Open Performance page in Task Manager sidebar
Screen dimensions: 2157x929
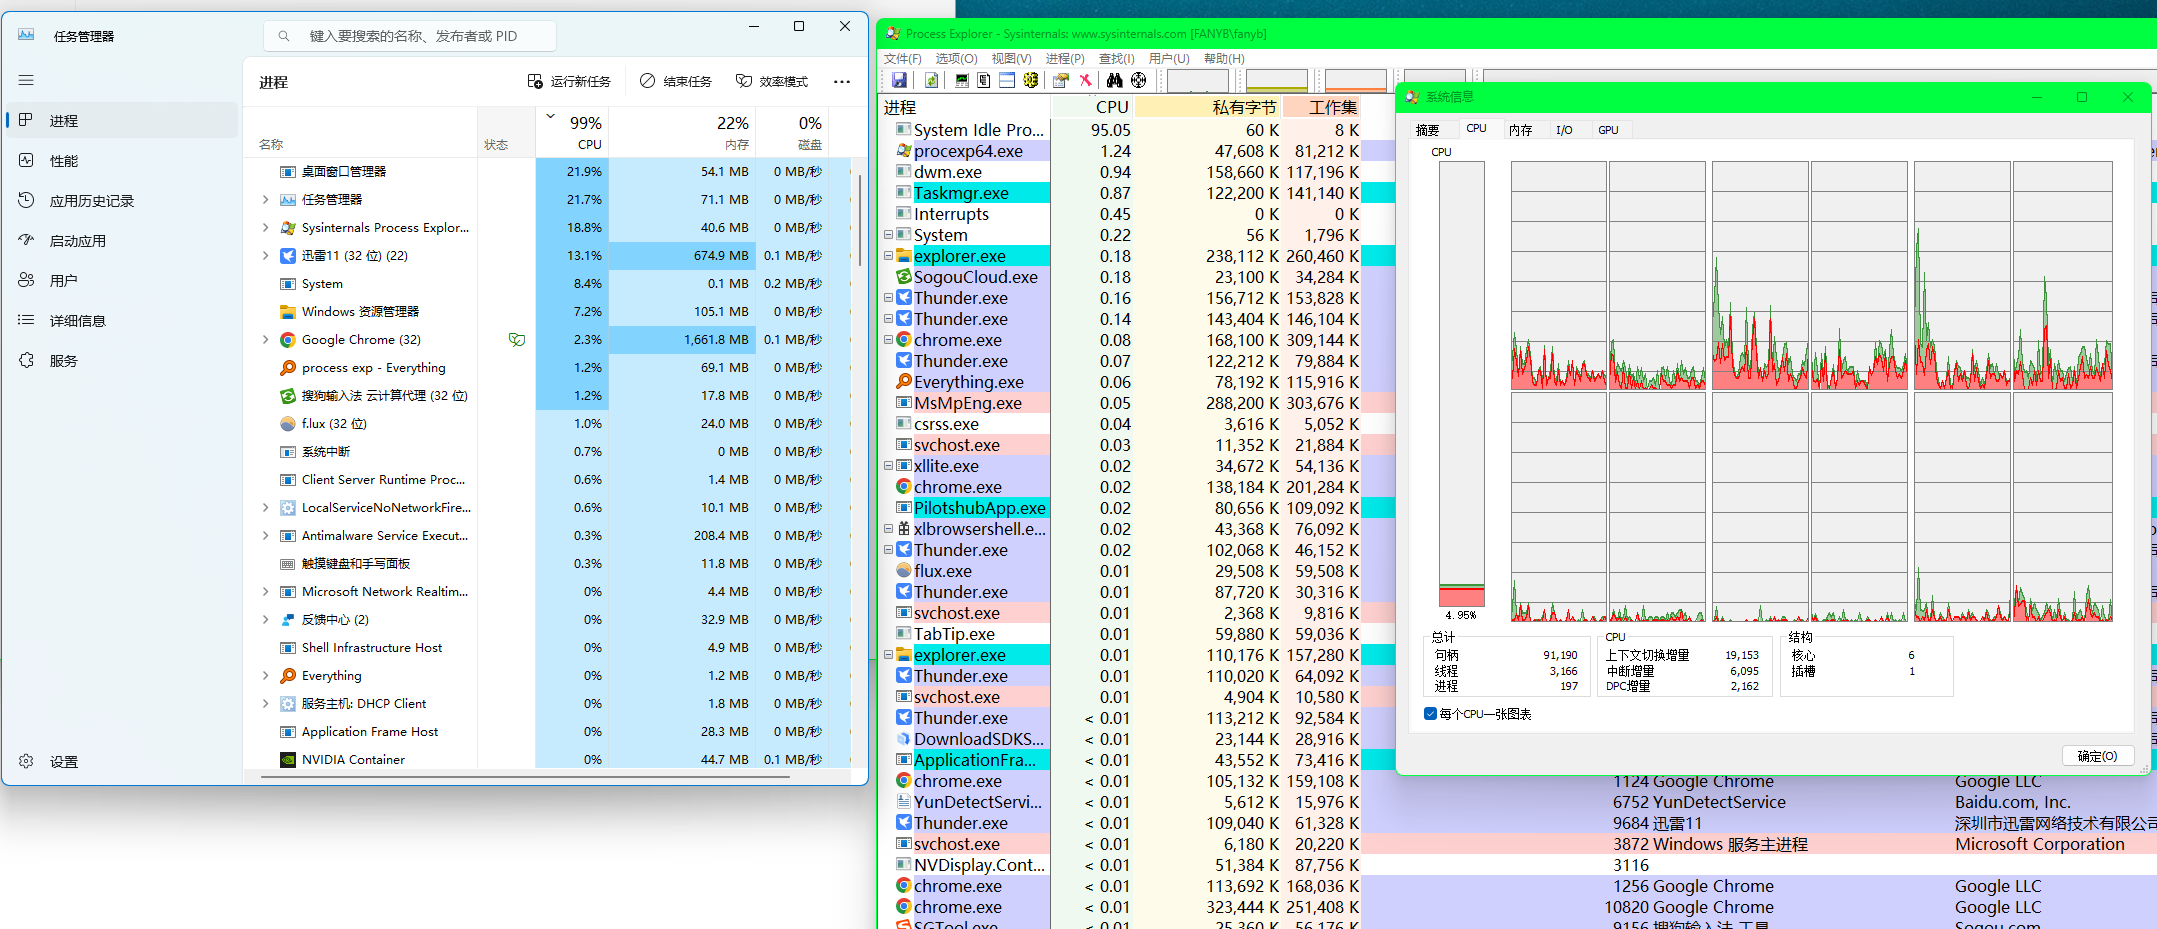pyautogui.click(x=122, y=161)
